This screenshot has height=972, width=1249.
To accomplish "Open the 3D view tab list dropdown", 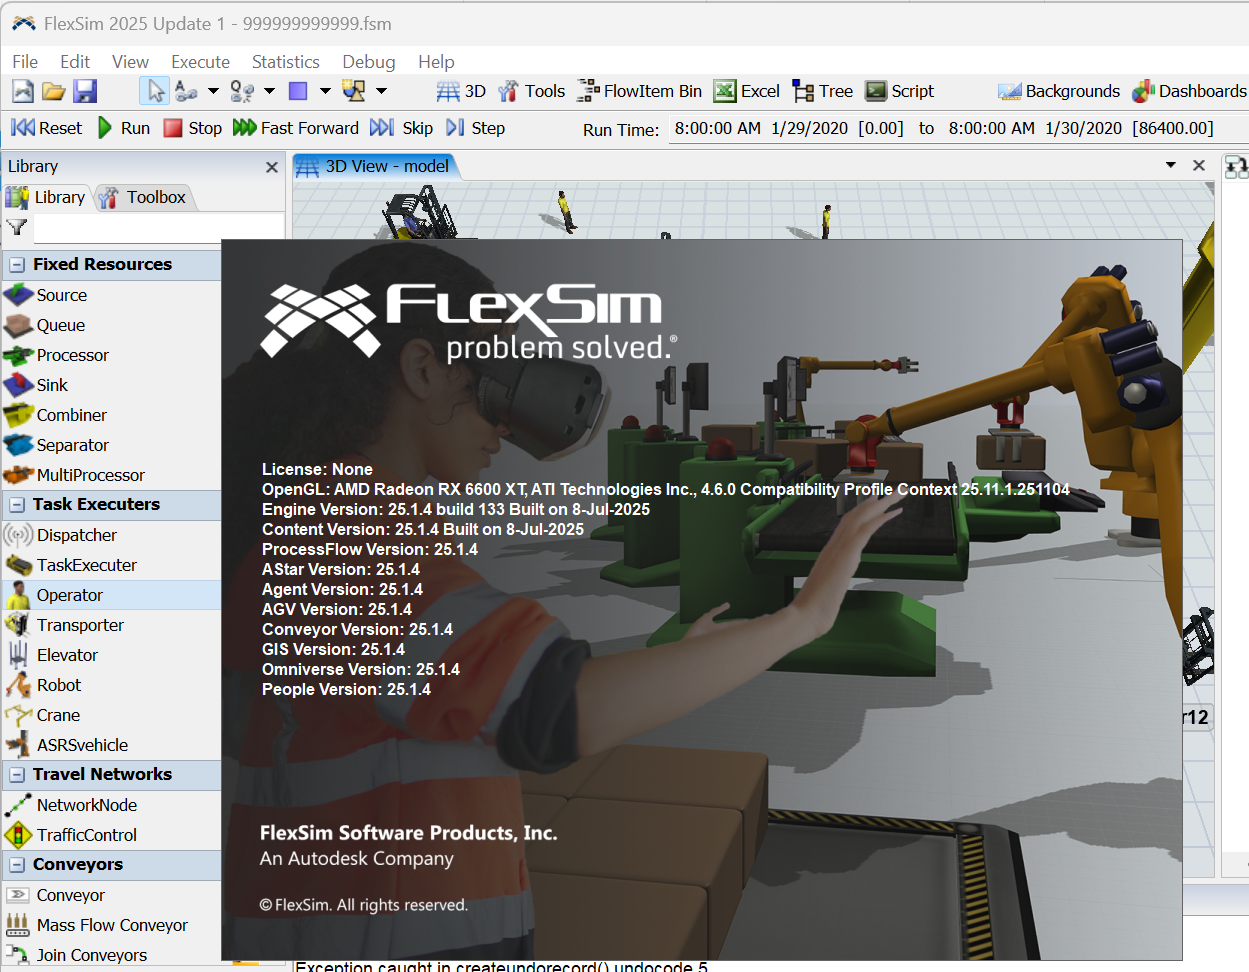I will click(1171, 165).
